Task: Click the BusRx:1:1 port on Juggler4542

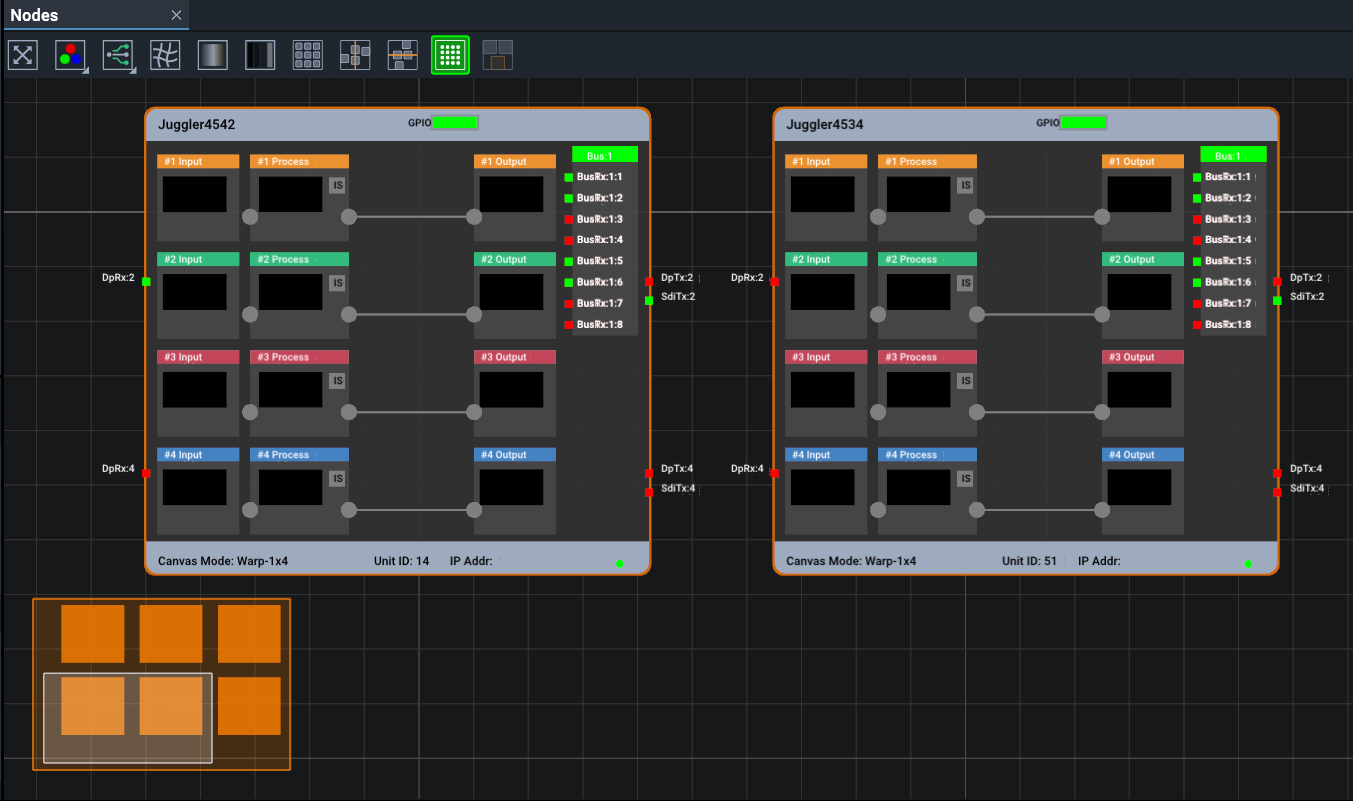Action: [569, 177]
